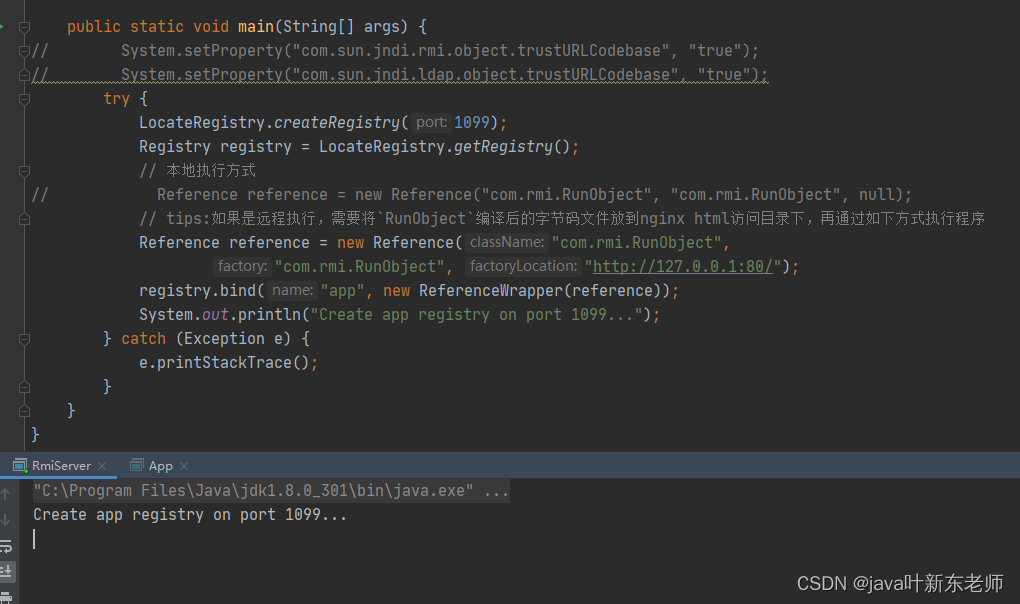Toggle scroll to end of console
1020x604 pixels.
point(7,571)
